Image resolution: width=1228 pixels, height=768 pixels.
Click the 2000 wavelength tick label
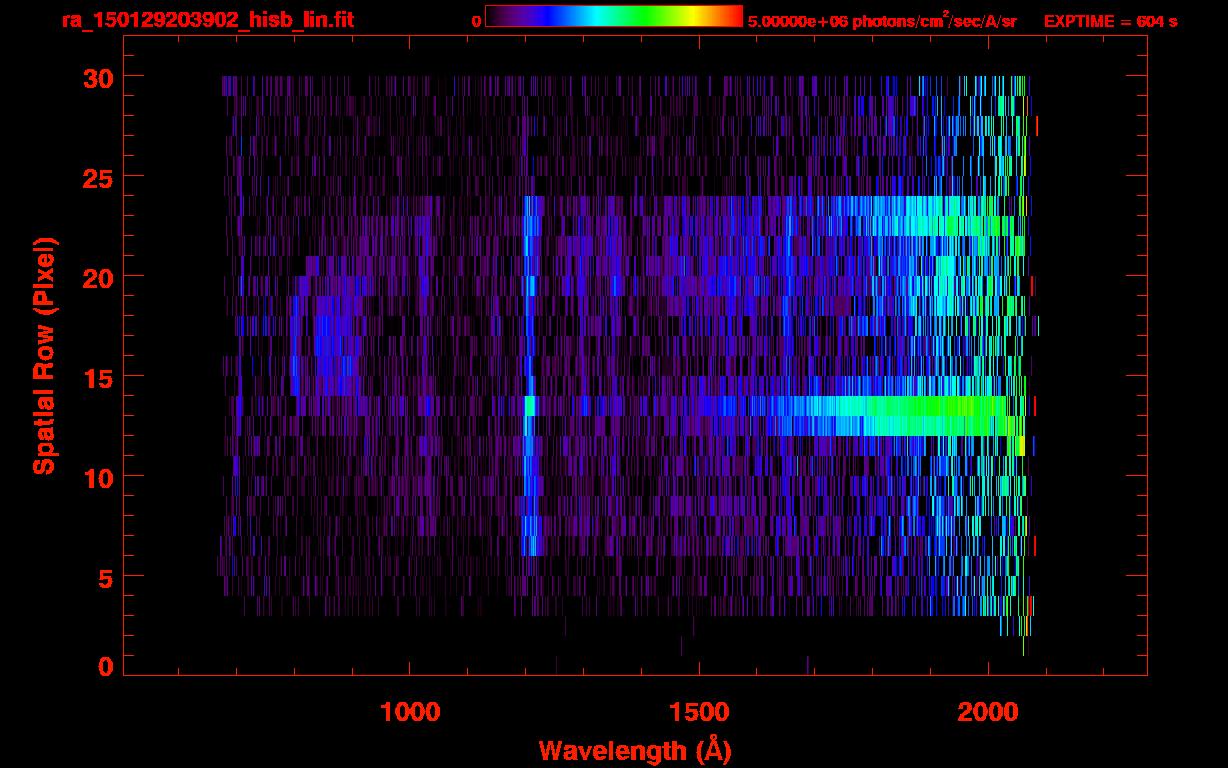988,712
